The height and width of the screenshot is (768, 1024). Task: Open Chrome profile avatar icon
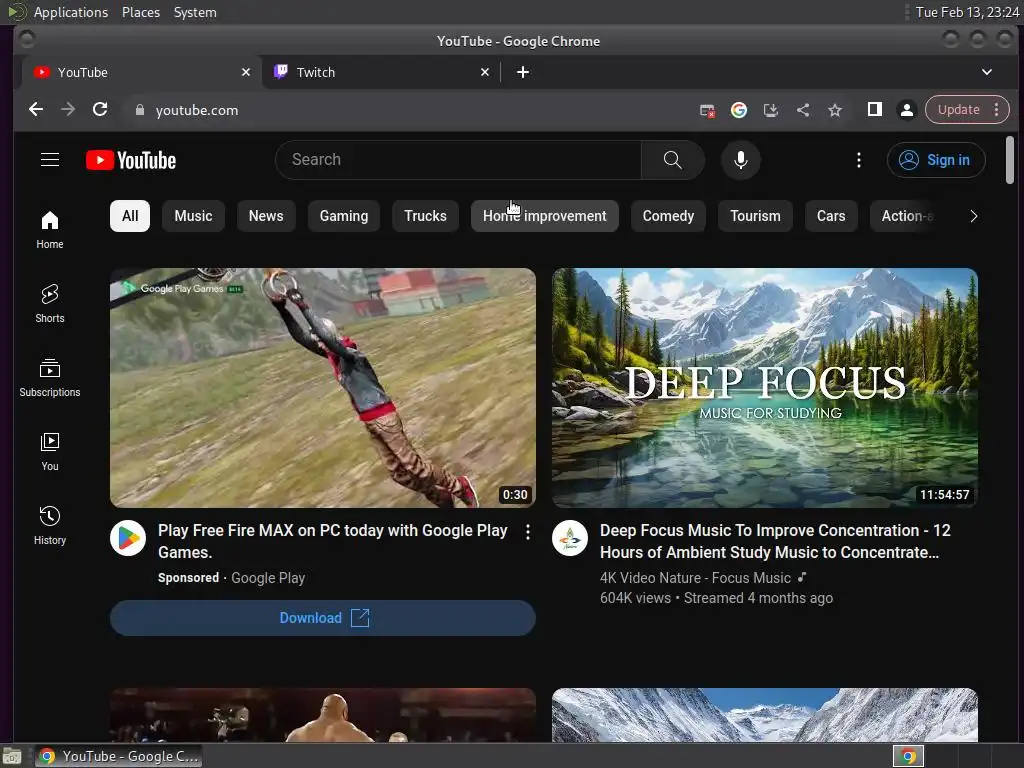click(x=906, y=110)
